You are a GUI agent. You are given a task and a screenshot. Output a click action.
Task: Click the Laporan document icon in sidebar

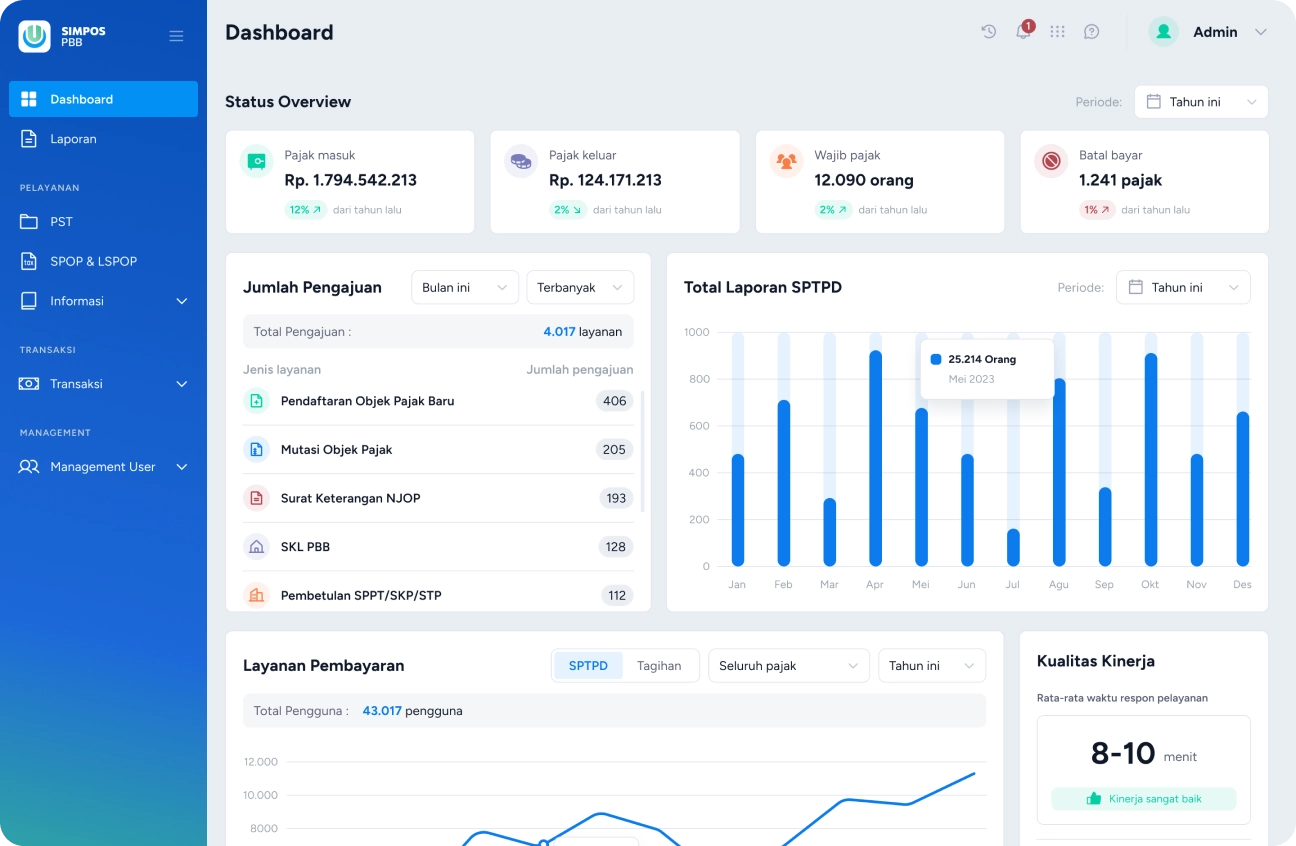(29, 139)
